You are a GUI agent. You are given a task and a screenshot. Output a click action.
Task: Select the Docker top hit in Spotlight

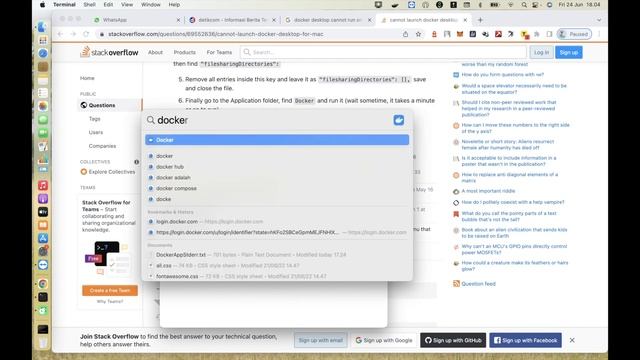[x=277, y=140]
